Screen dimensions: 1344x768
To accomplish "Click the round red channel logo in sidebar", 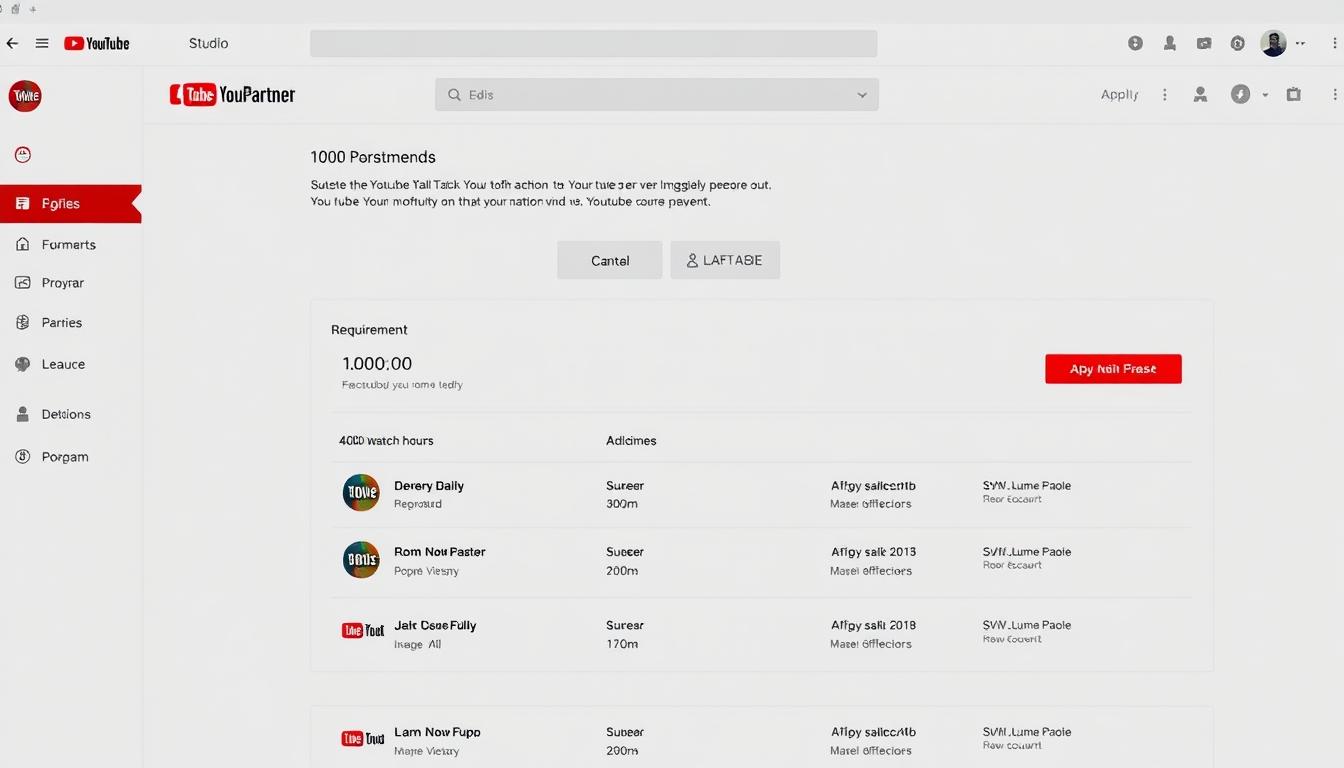I will (25, 96).
